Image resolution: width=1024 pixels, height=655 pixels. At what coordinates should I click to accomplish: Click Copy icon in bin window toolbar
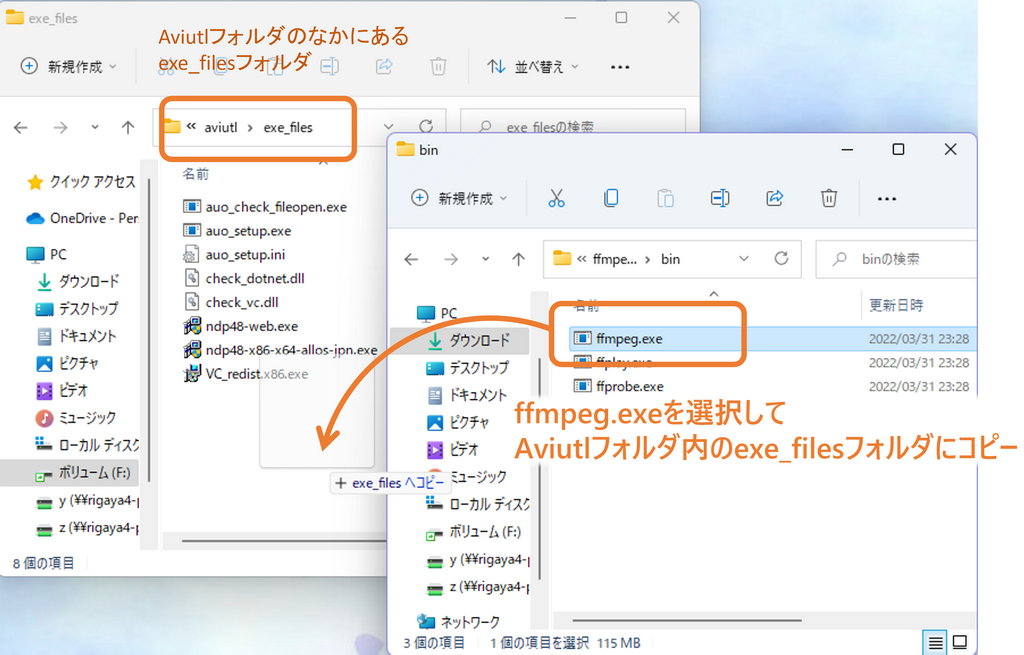611,198
